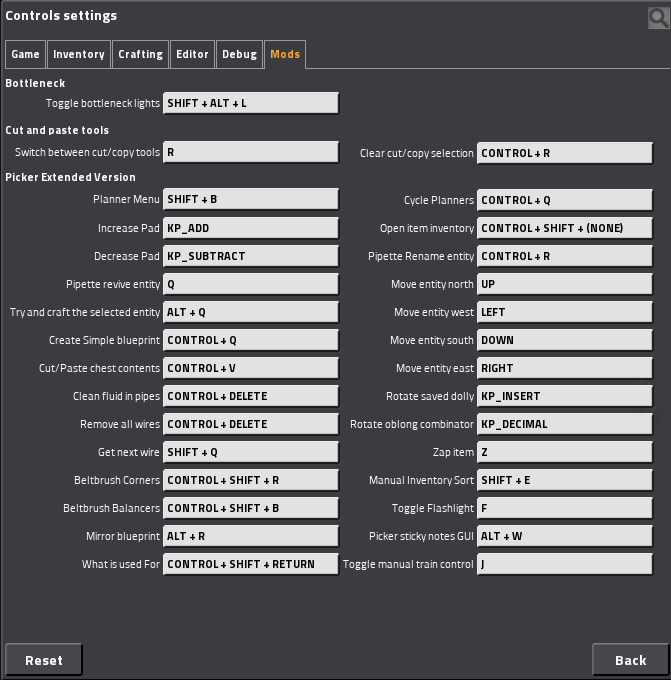671x680 pixels.
Task: Set Open item inventory keybinding
Action: [x=565, y=228]
